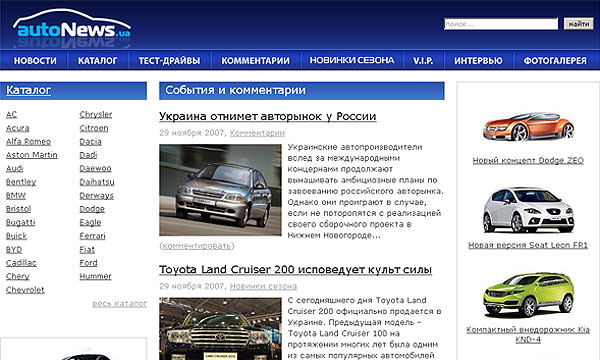Open the Fiat brand link
Screen dimensions: 600x360
(87, 249)
